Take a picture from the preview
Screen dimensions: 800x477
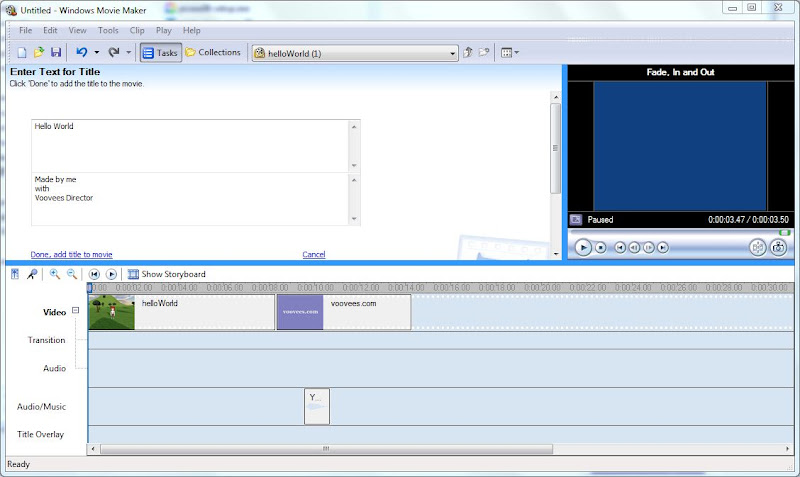click(778, 247)
